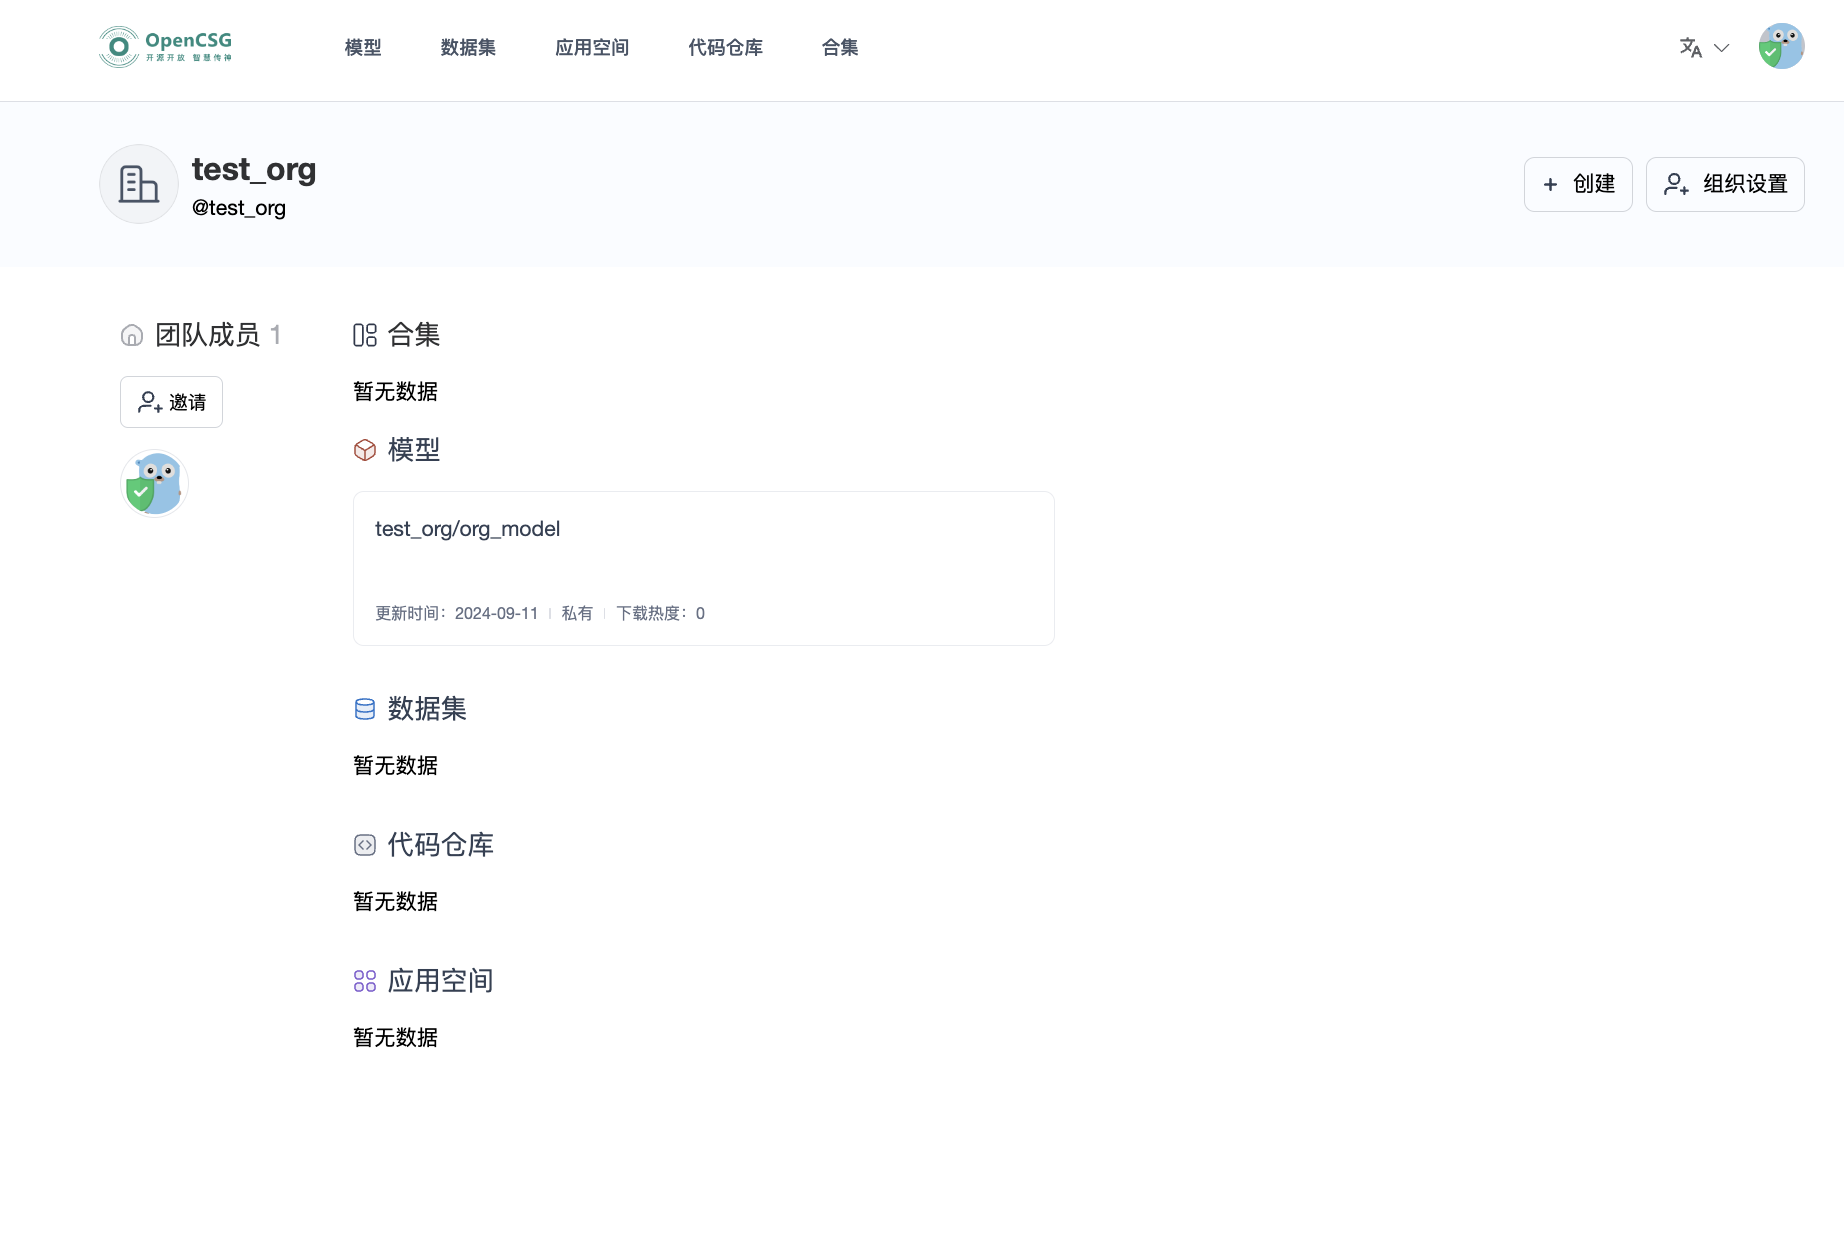Expand the language dropdown chevron
This screenshot has height=1234, width=1844.
[1721, 48]
